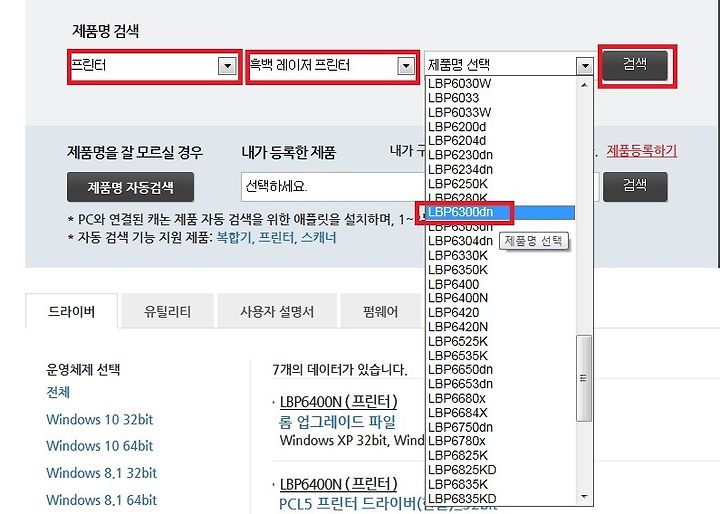720x514 pixels.
Task: Select LBP6250K in the list
Action: pos(501,184)
